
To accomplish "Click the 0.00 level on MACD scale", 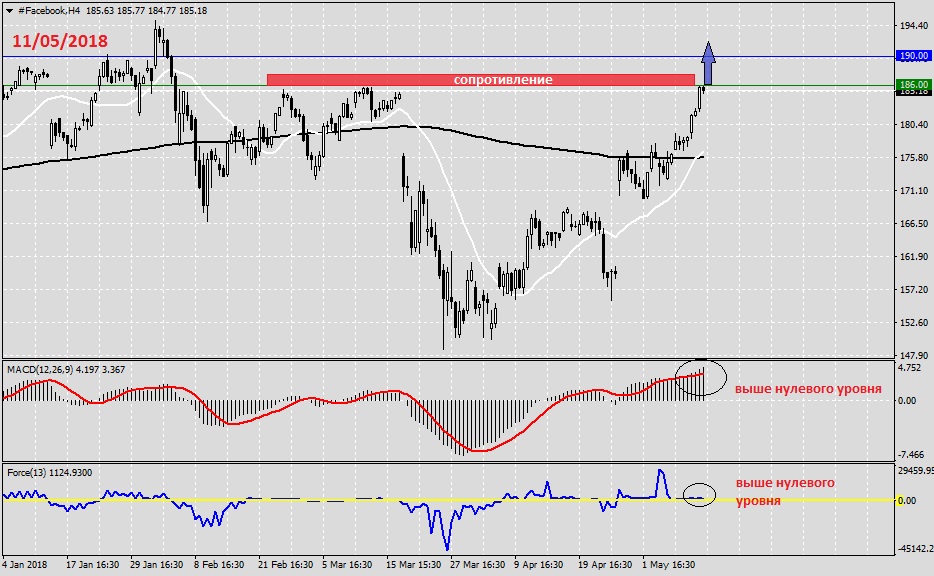I will (905, 400).
